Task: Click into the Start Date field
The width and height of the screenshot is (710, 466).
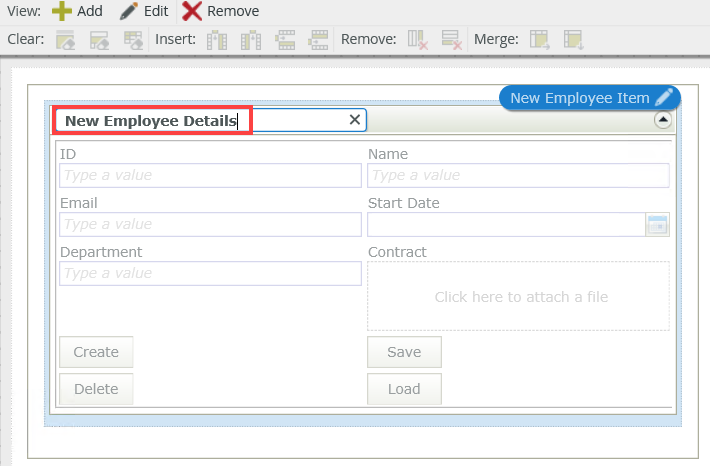Action: pyautogui.click(x=506, y=224)
